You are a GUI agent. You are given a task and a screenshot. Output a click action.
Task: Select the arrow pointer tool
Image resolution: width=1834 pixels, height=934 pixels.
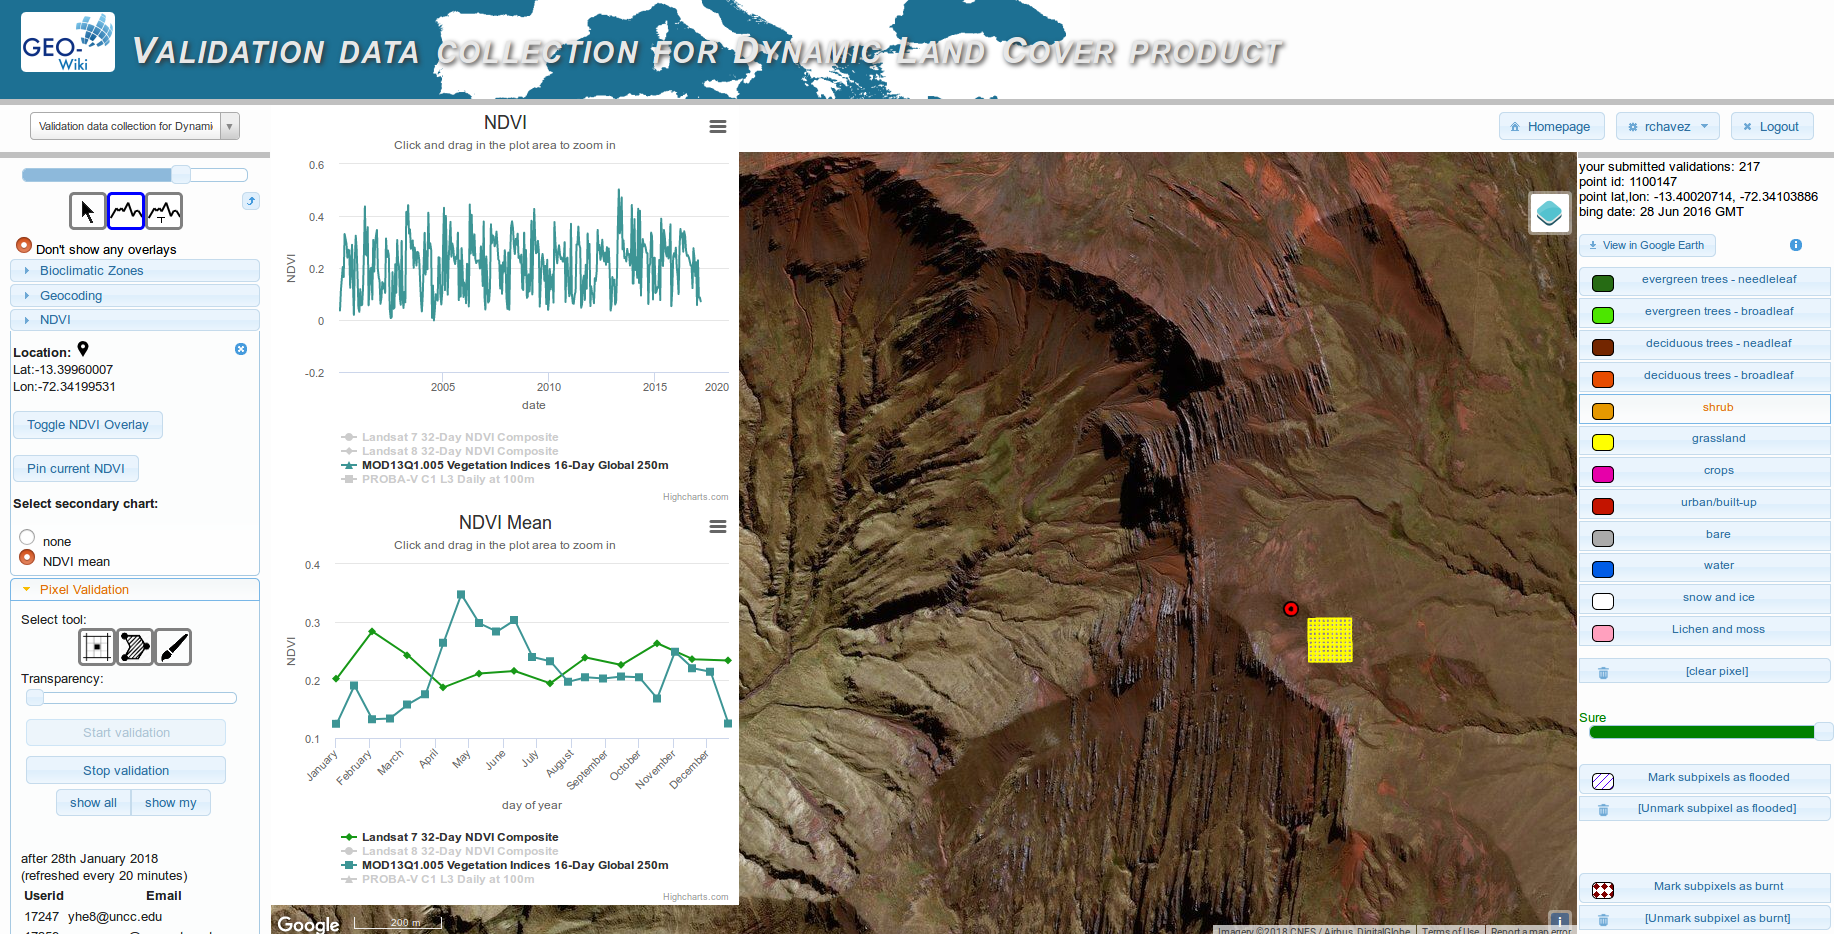[87, 211]
